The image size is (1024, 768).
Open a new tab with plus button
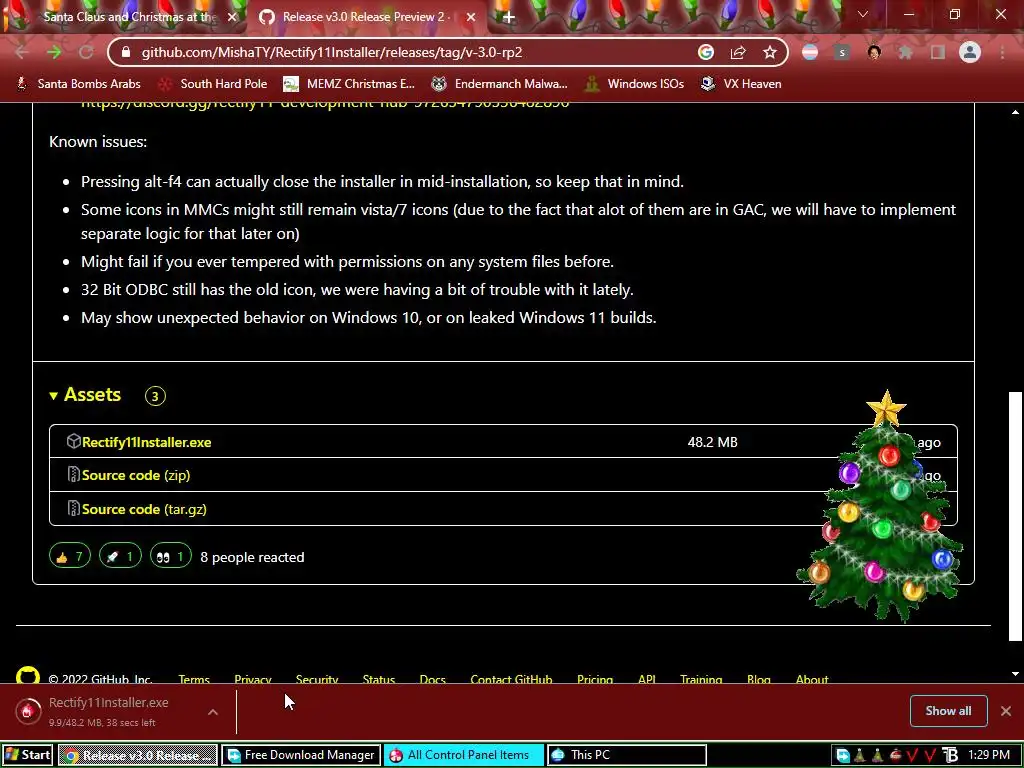point(509,17)
